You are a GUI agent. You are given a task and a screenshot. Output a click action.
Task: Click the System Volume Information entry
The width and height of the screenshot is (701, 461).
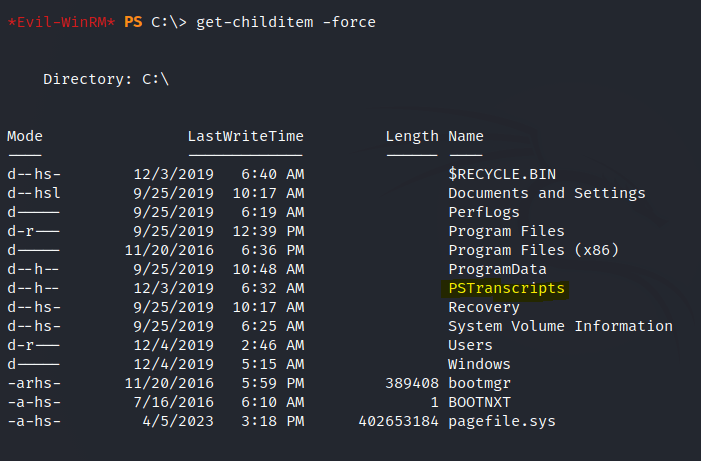[x=560, y=326]
